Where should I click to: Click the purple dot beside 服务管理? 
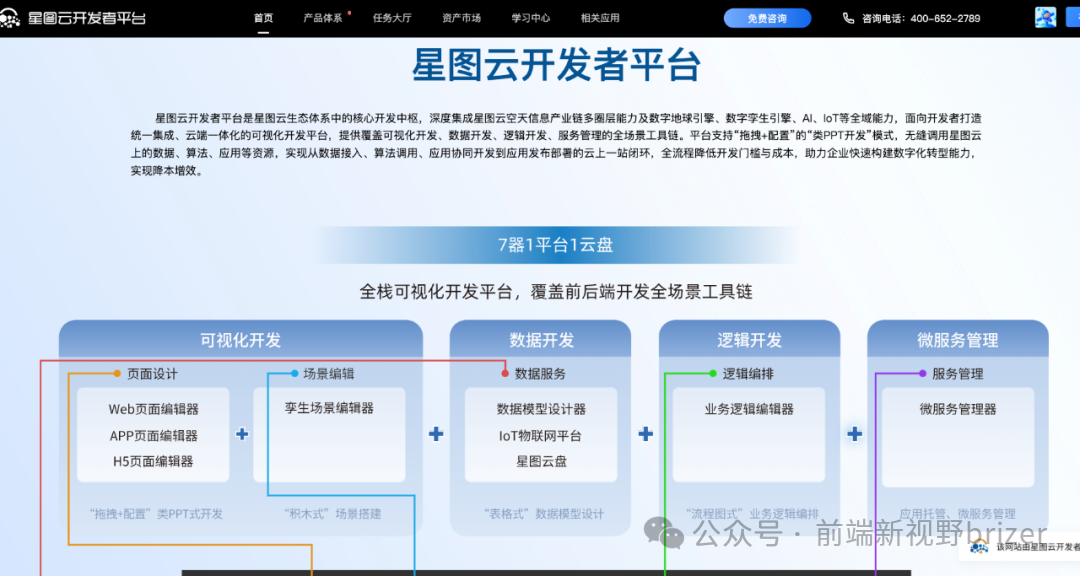coord(922,373)
